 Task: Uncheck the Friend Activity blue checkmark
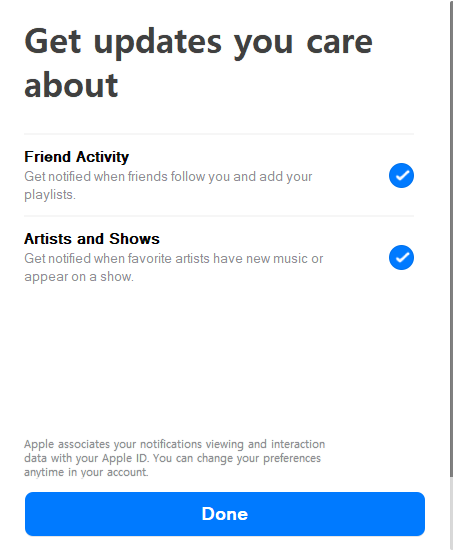point(401,175)
